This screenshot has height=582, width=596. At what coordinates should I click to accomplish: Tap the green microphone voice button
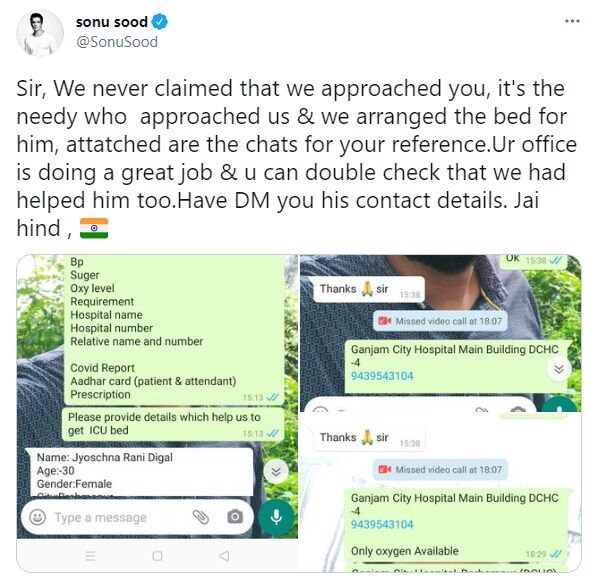pos(276,517)
